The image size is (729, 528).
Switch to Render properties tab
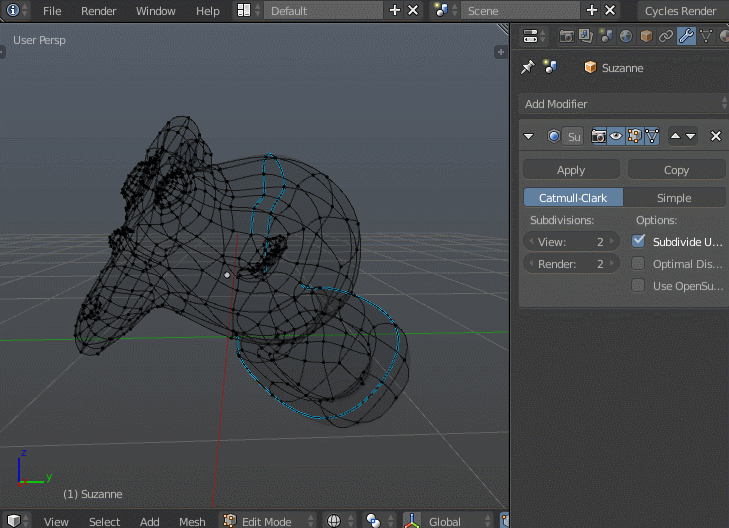click(566, 36)
